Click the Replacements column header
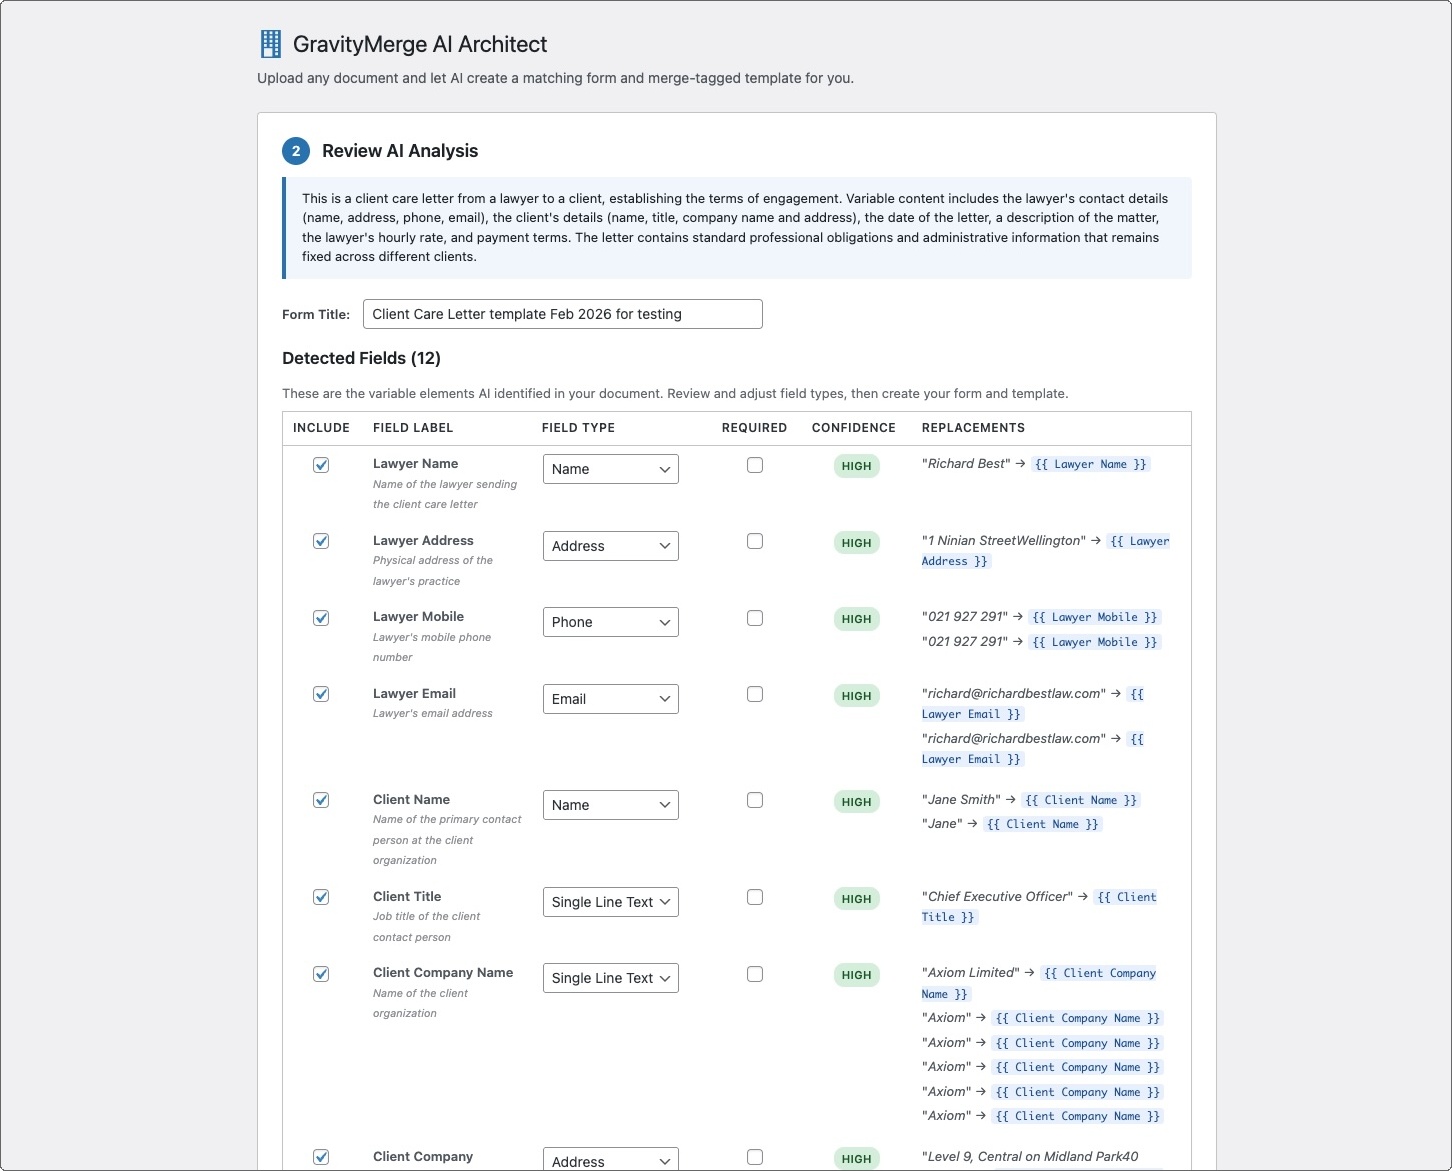1452x1171 pixels. click(x=973, y=428)
